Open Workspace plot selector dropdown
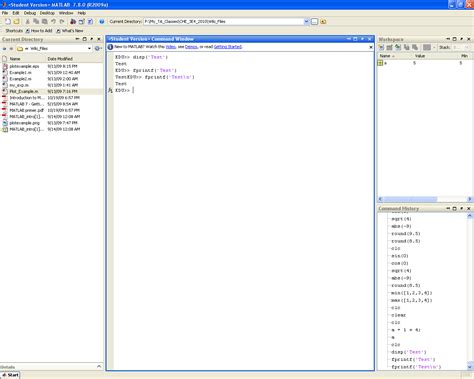474x379 pixels. [434, 47]
